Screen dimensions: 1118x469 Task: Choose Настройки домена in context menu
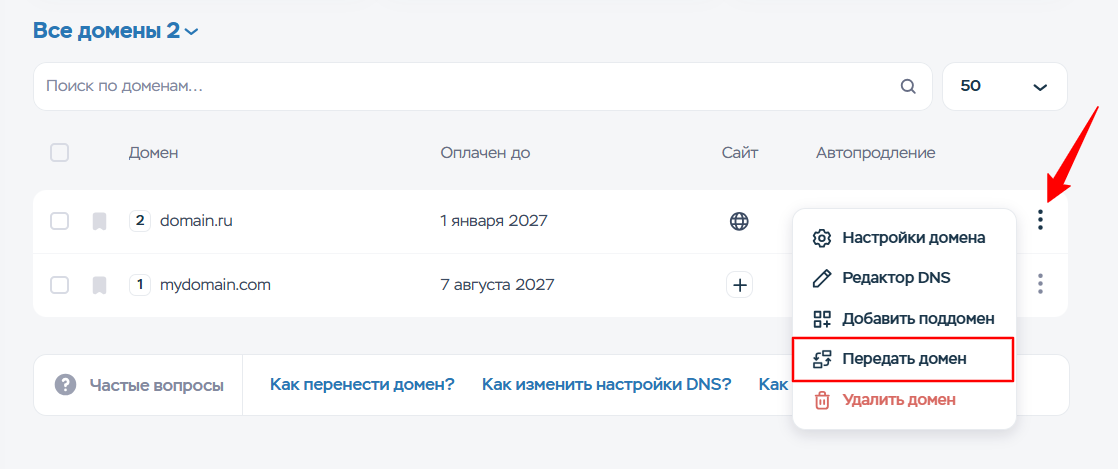click(x=913, y=238)
